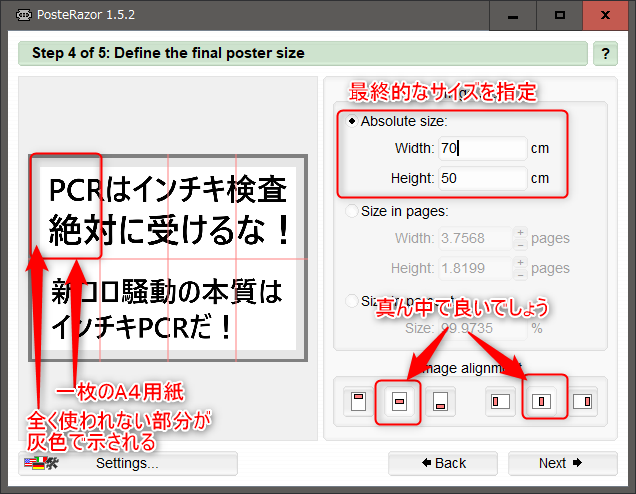636x494 pixels.
Task: Select left horizontal image alignment
Action: pyautogui.click(x=501, y=401)
